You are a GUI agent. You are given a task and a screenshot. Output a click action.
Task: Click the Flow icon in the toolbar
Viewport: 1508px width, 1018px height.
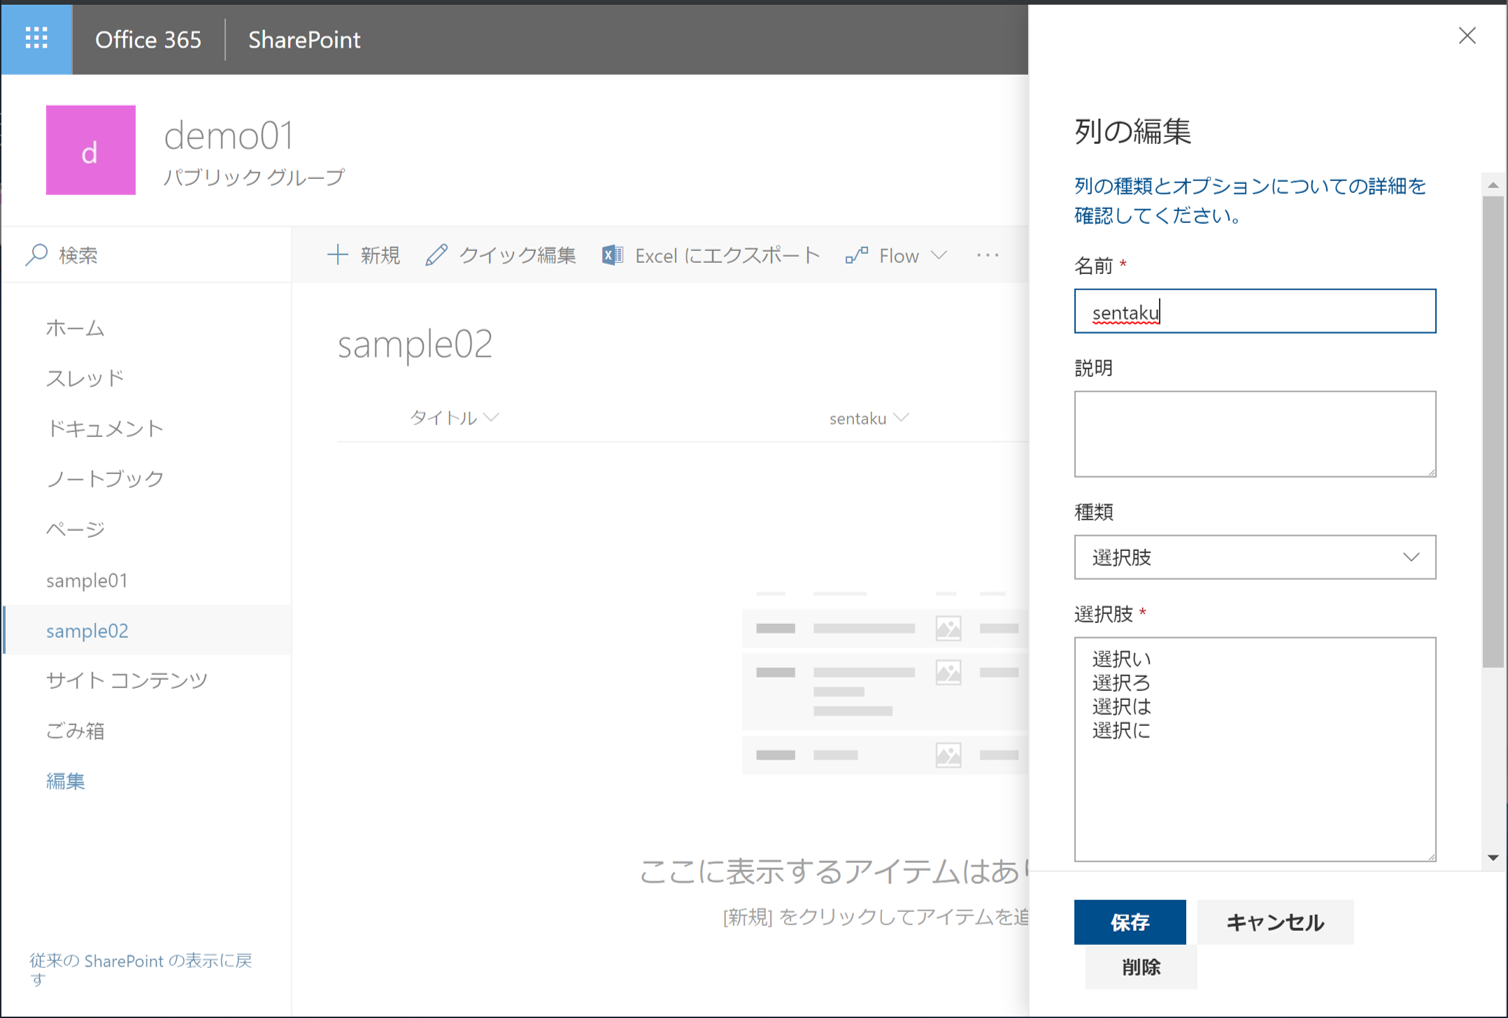[856, 255]
